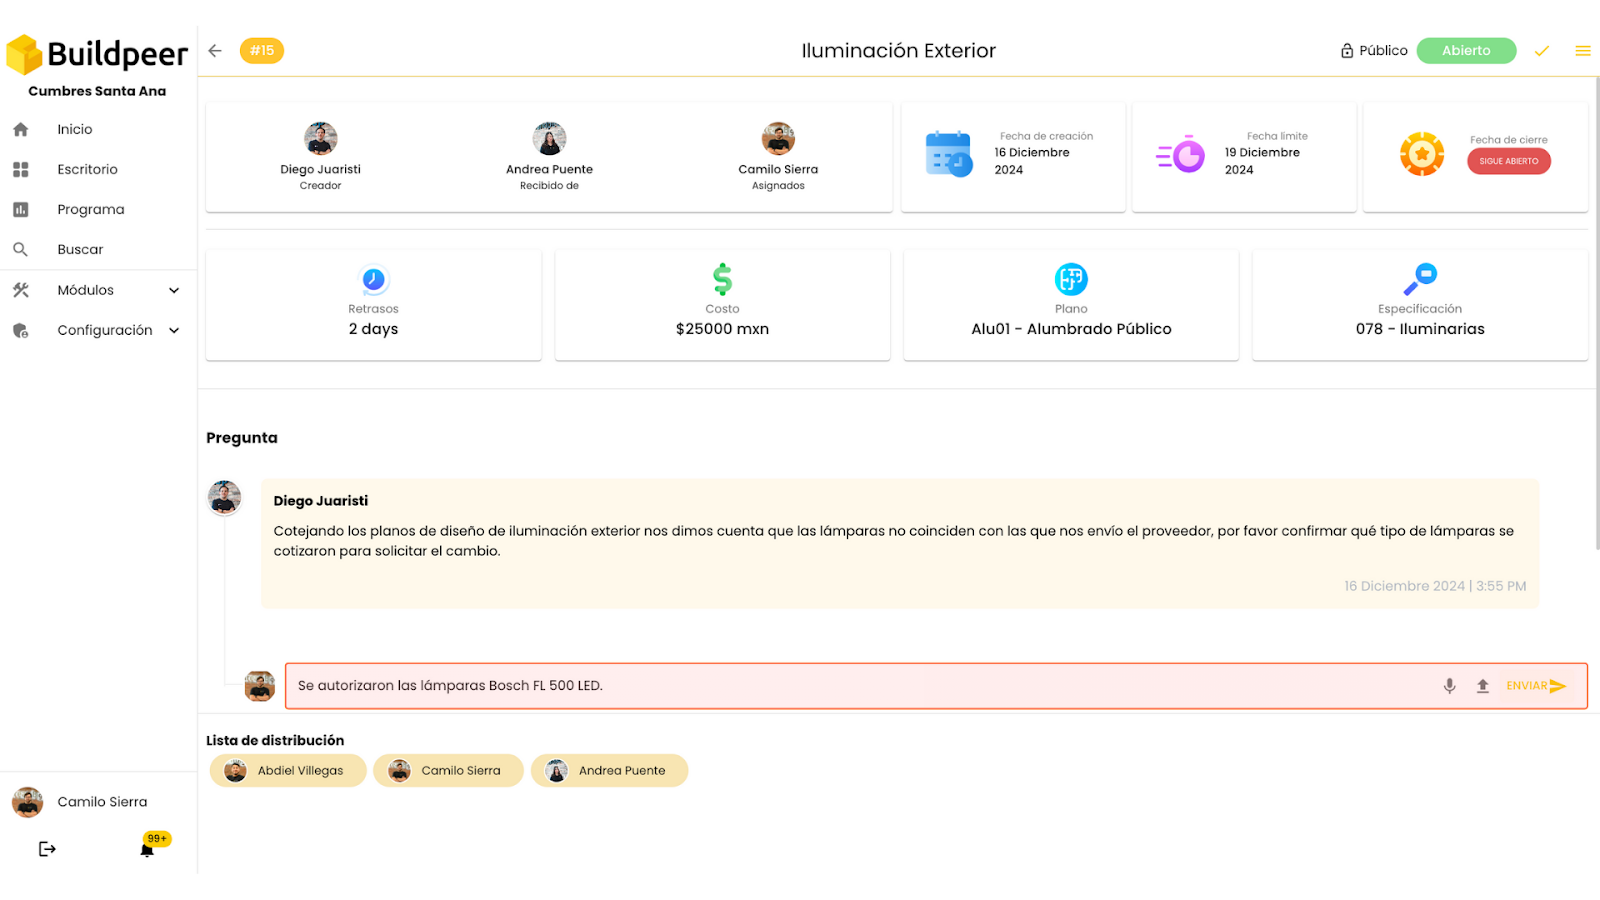
Task: Click the microphone dictation icon
Action: pos(1450,686)
